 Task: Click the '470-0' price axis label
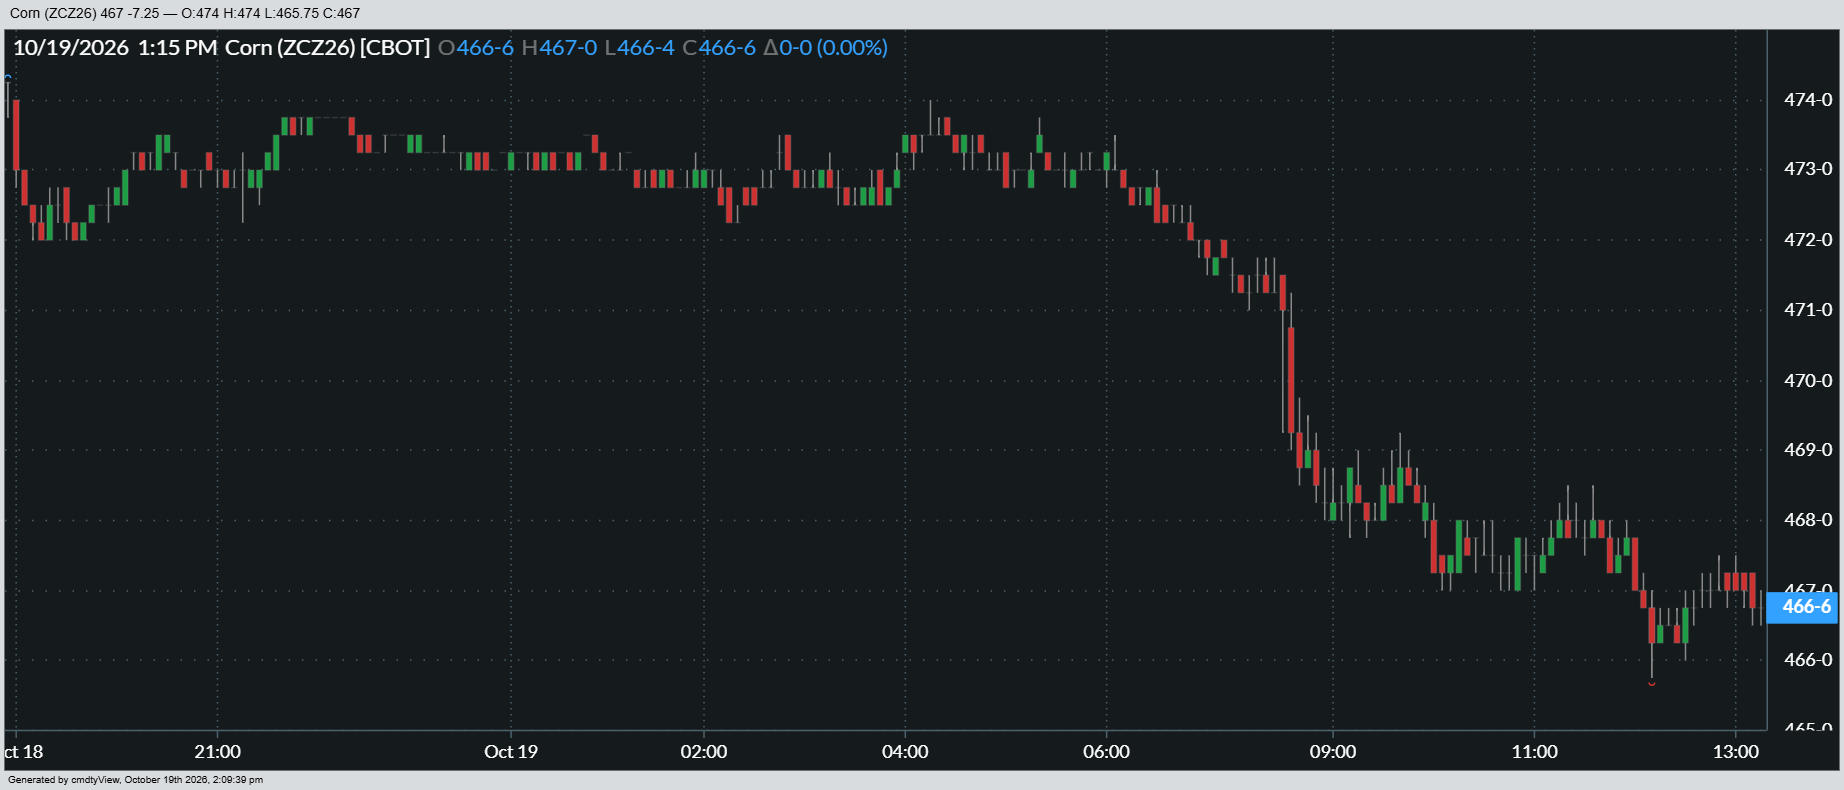pos(1808,381)
